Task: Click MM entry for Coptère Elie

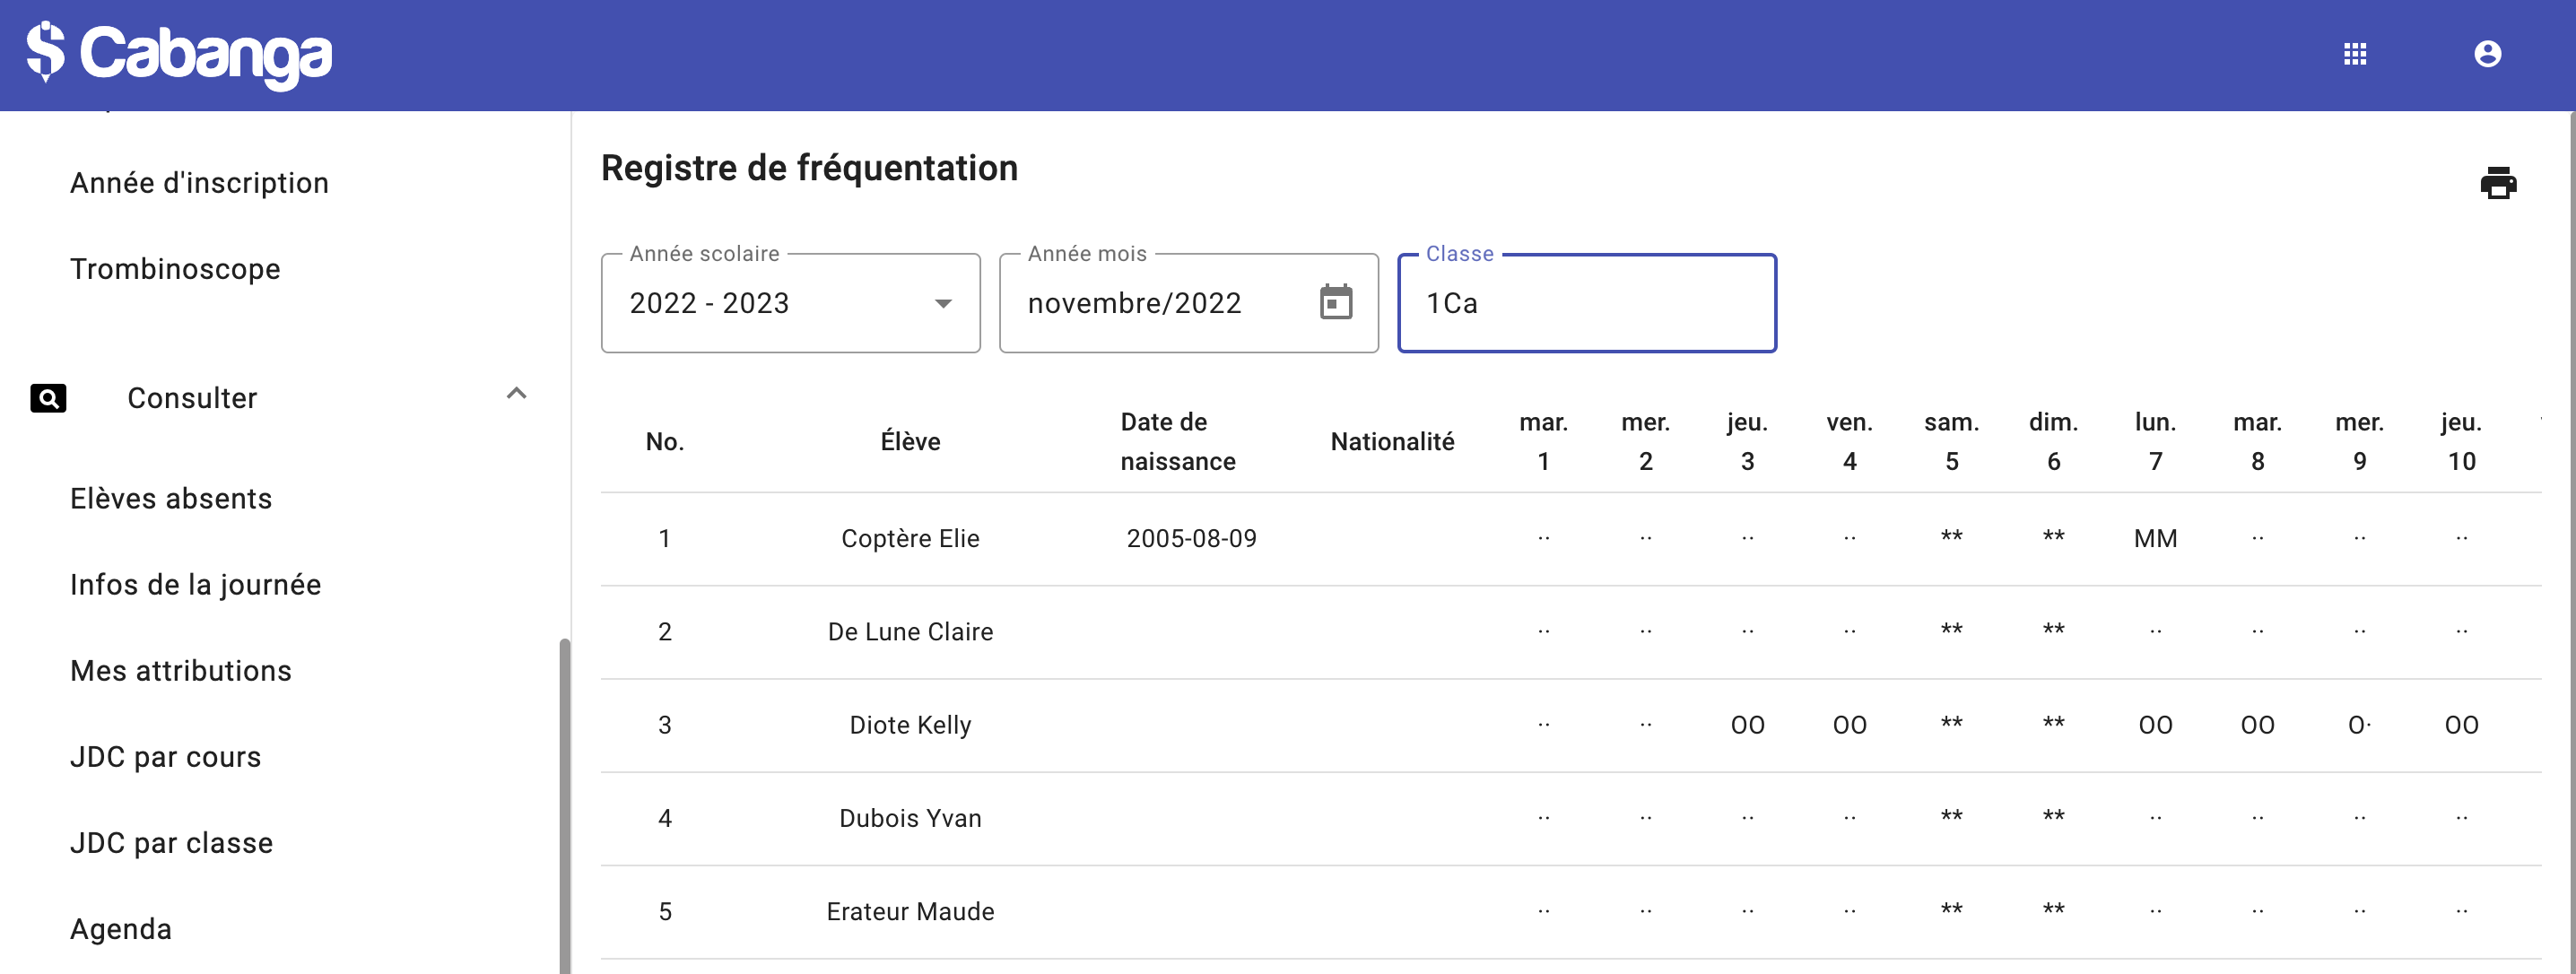Action: (x=2155, y=538)
